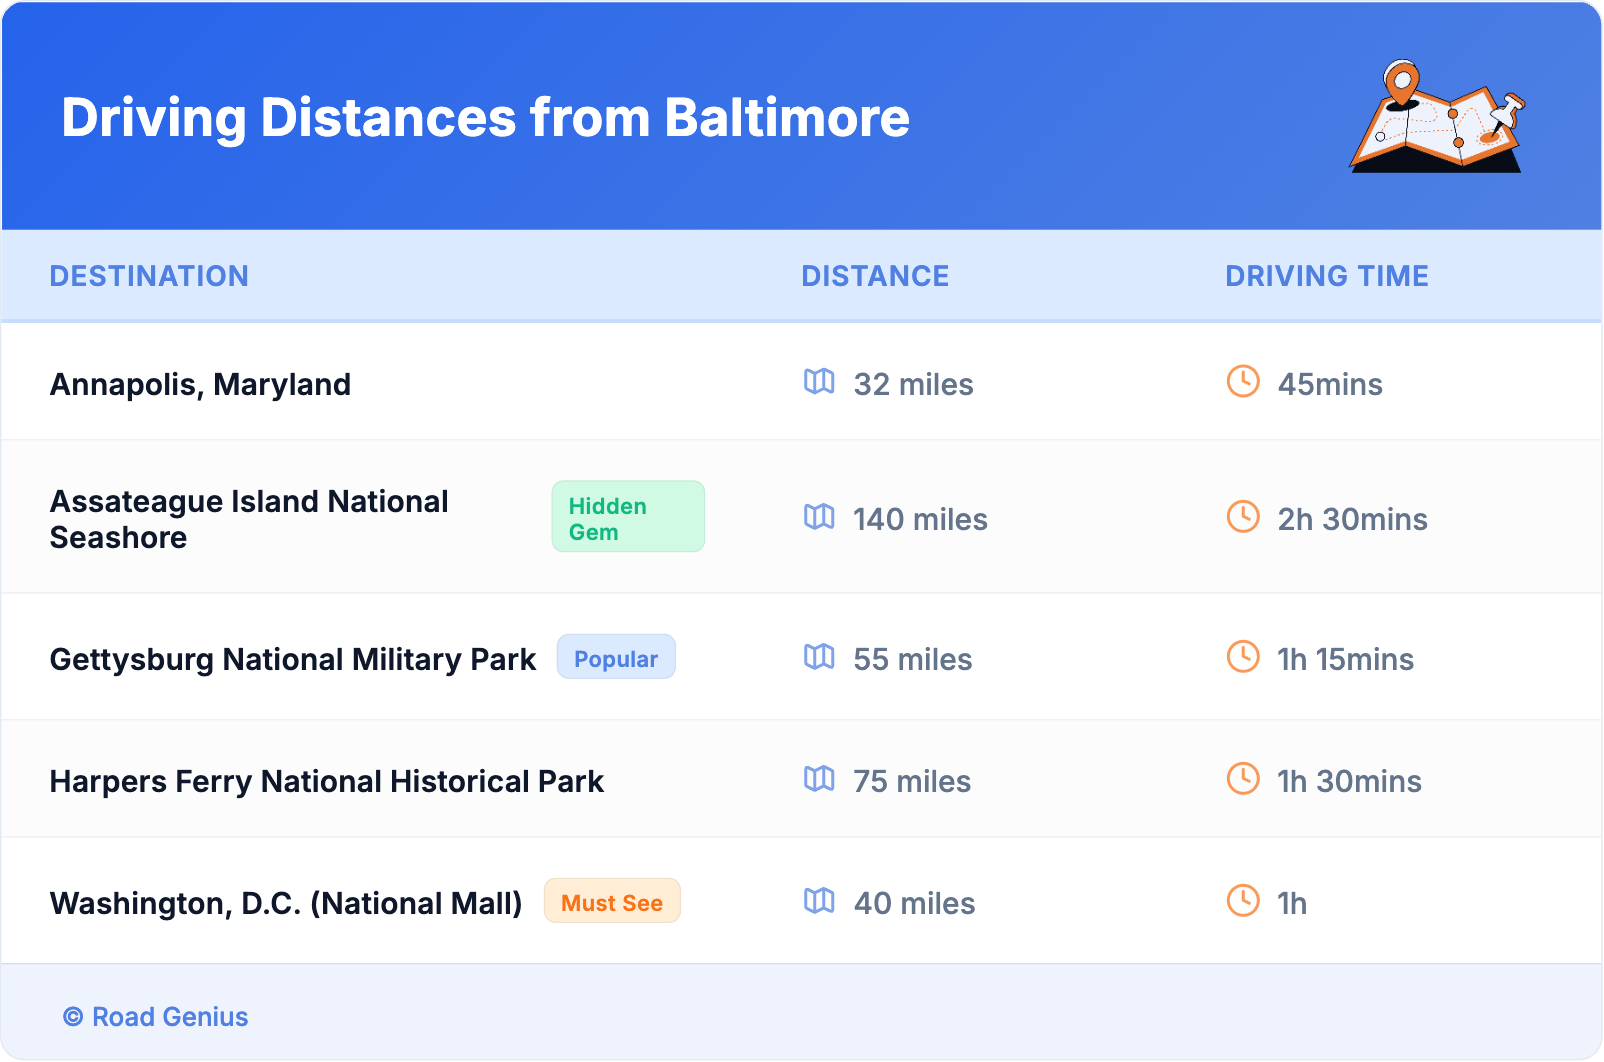Click the clock icon beside 45mins
This screenshot has width=1604, height=1062.
pos(1243,381)
